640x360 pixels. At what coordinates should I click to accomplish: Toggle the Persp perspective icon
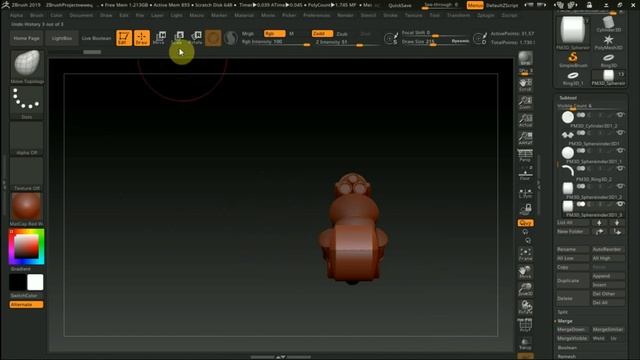pyautogui.click(x=525, y=156)
